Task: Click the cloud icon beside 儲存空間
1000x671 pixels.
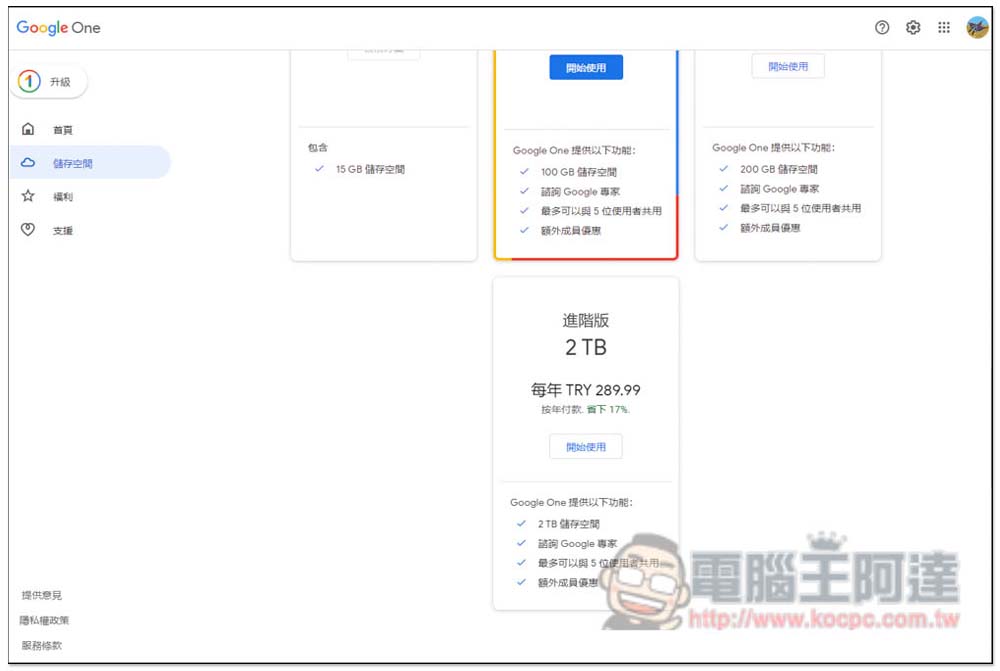Action: tap(28, 163)
